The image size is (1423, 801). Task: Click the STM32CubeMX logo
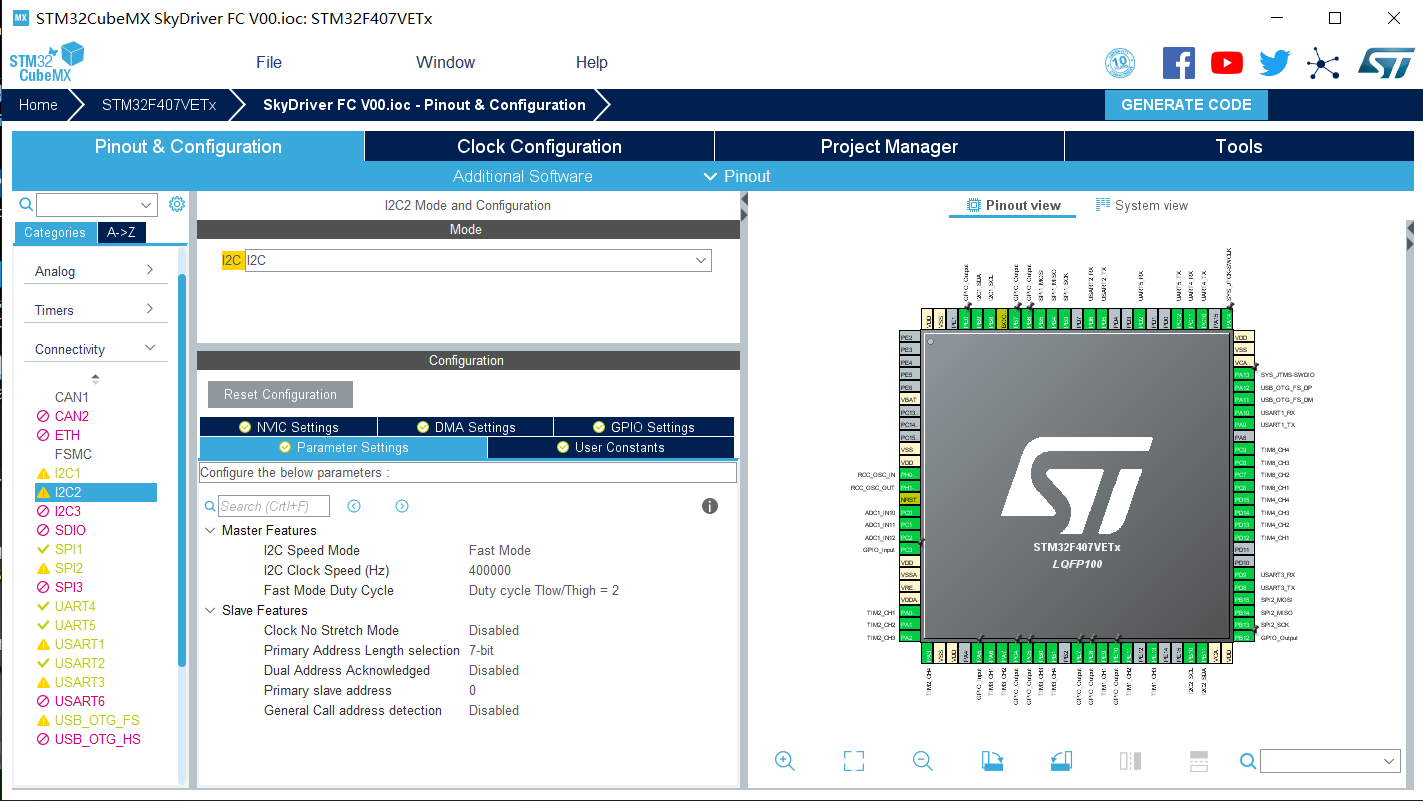coord(46,62)
